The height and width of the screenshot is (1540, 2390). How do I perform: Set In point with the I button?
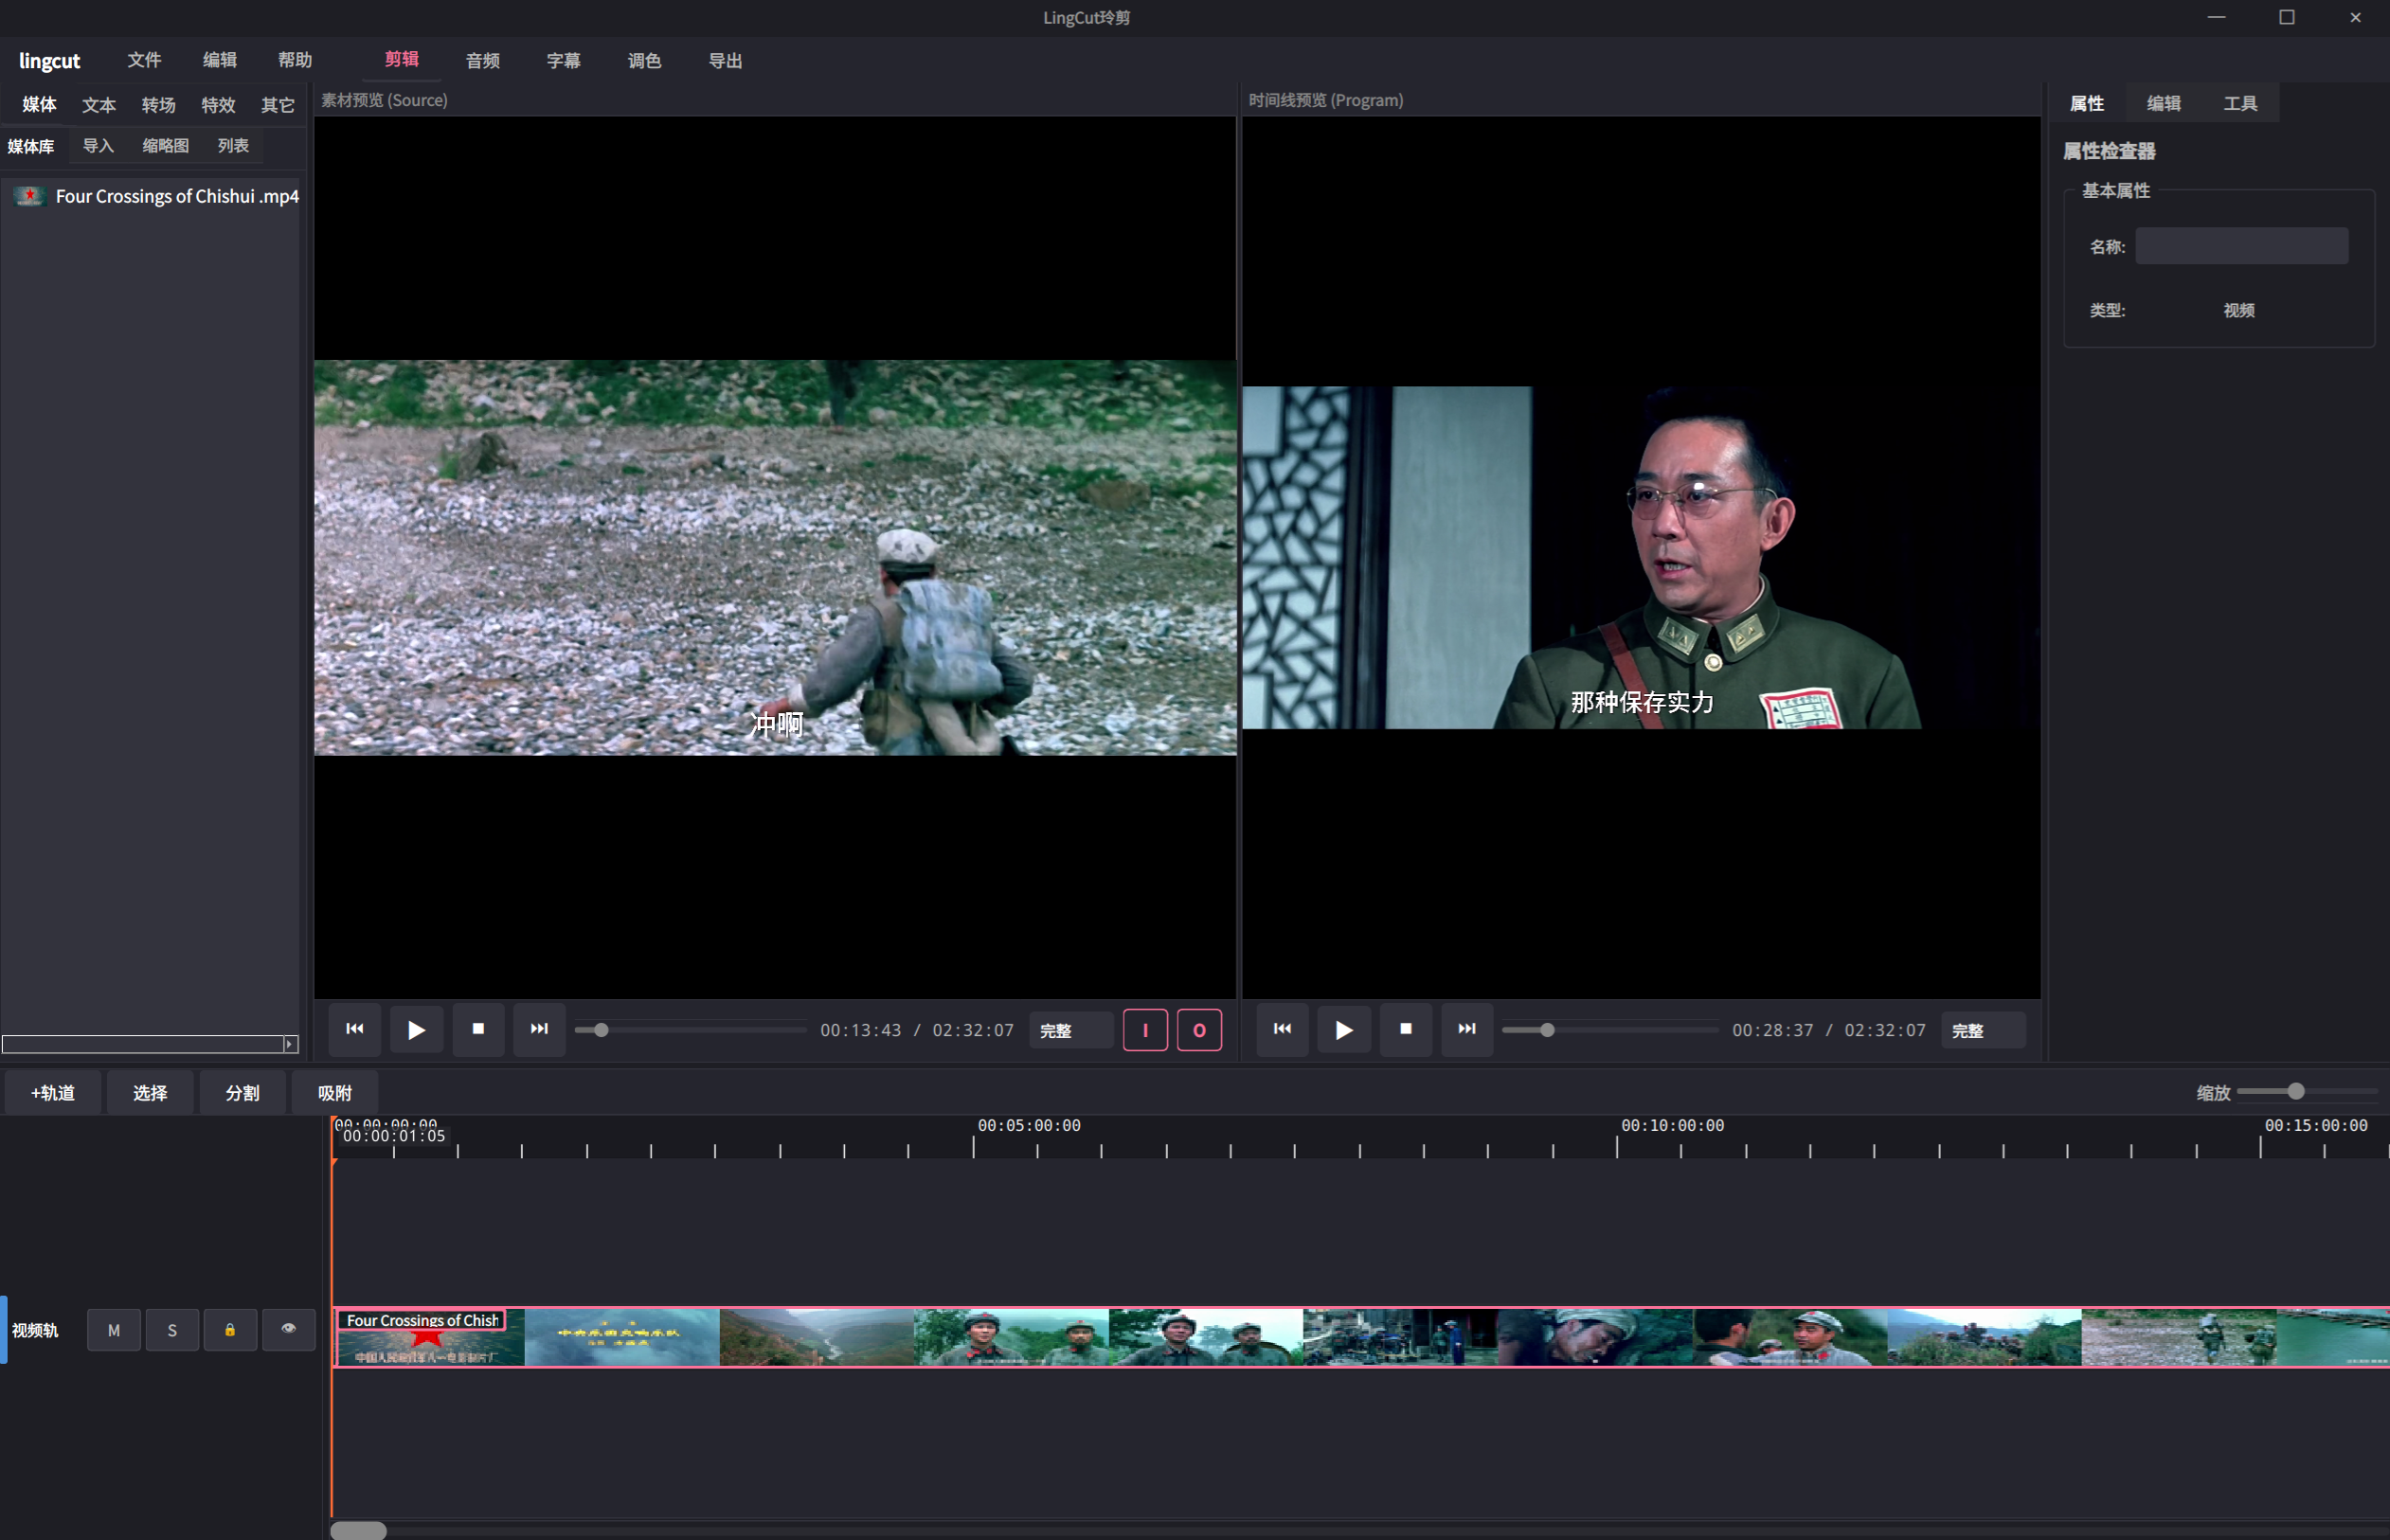pyautogui.click(x=1145, y=1030)
